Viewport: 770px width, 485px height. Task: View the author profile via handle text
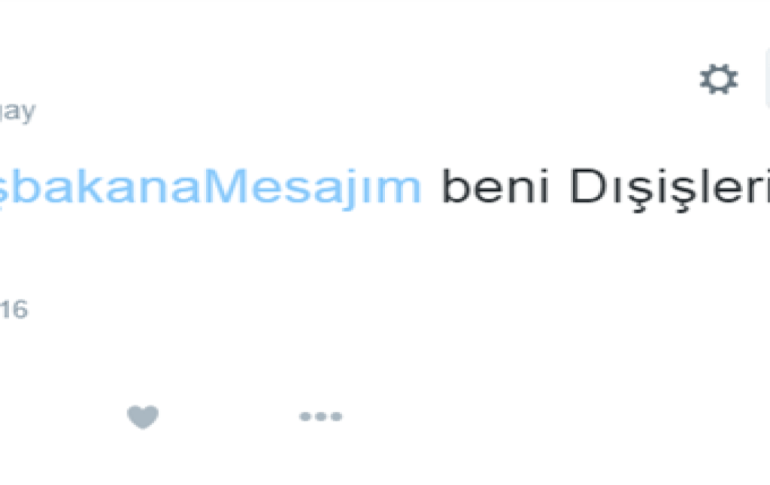point(17,111)
